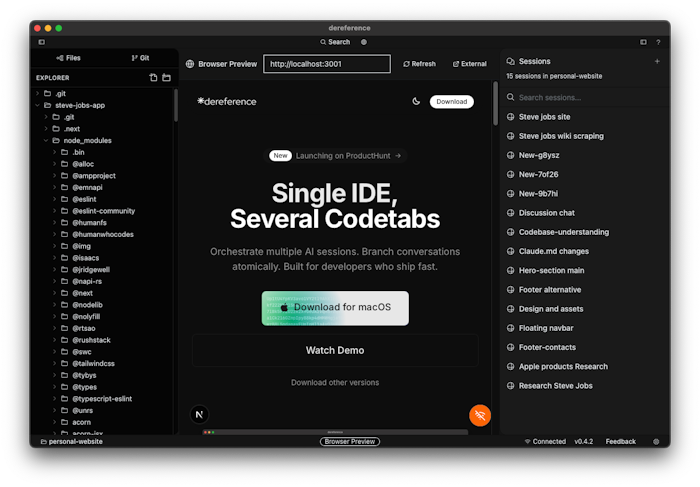Image resolution: width=700 pixels, height=487 pixels.
Task: Collapse the steve-jobs-app folder chevron
Action: [38, 105]
